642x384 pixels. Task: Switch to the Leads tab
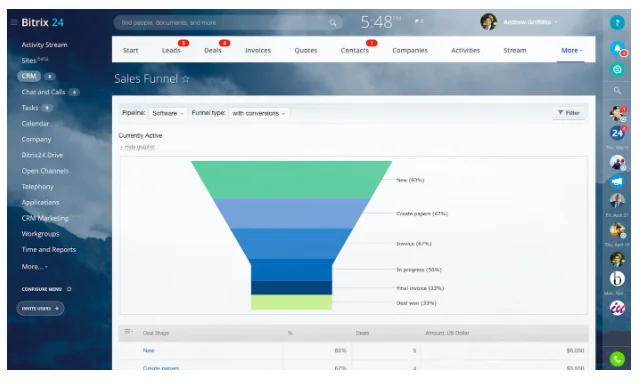171,50
